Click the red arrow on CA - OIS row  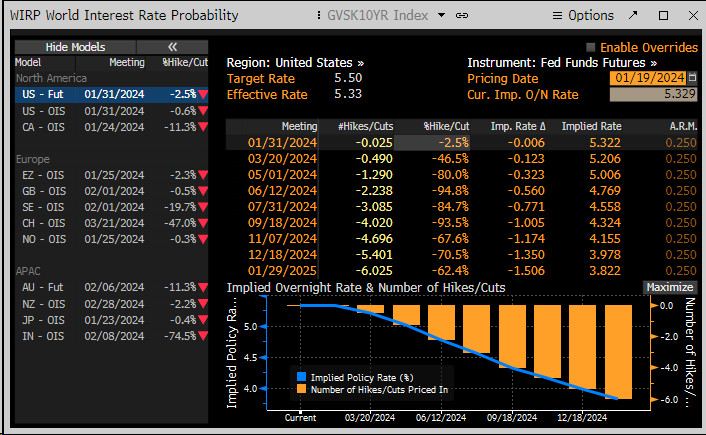[x=203, y=127]
